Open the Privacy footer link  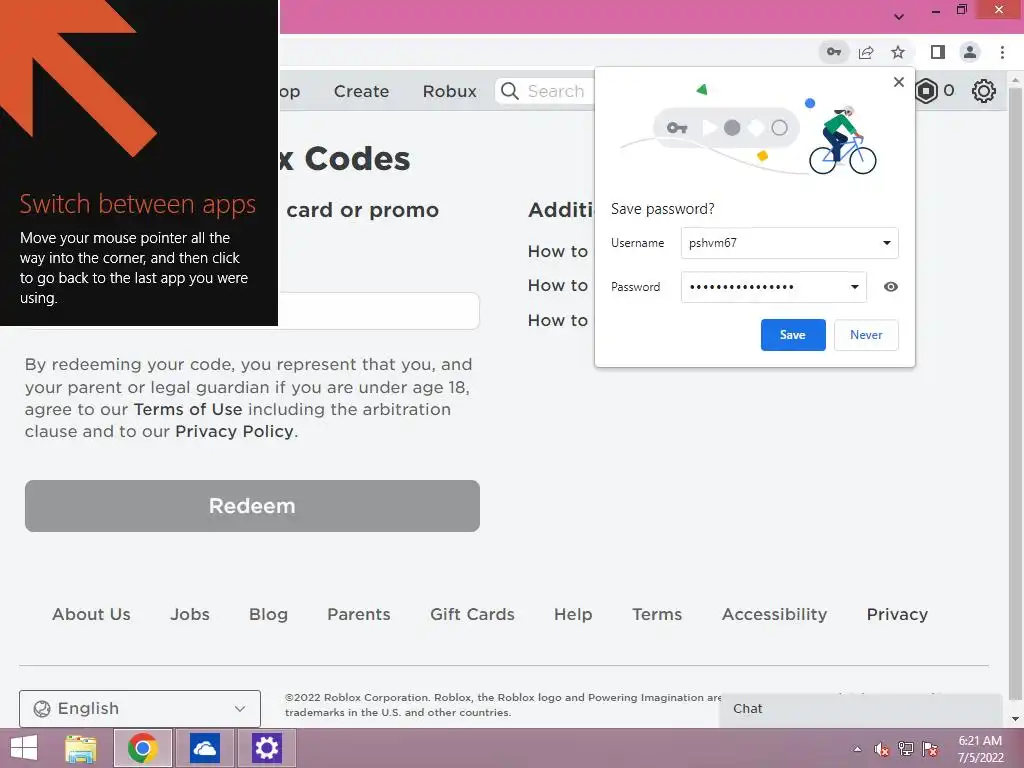(x=897, y=614)
